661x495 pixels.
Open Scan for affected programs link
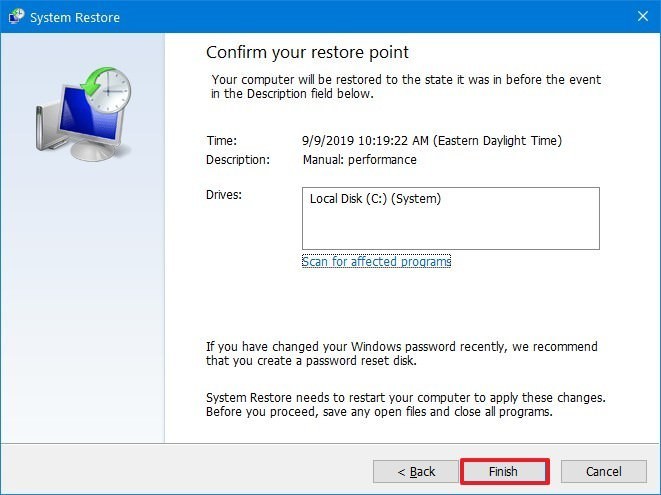tap(376, 262)
